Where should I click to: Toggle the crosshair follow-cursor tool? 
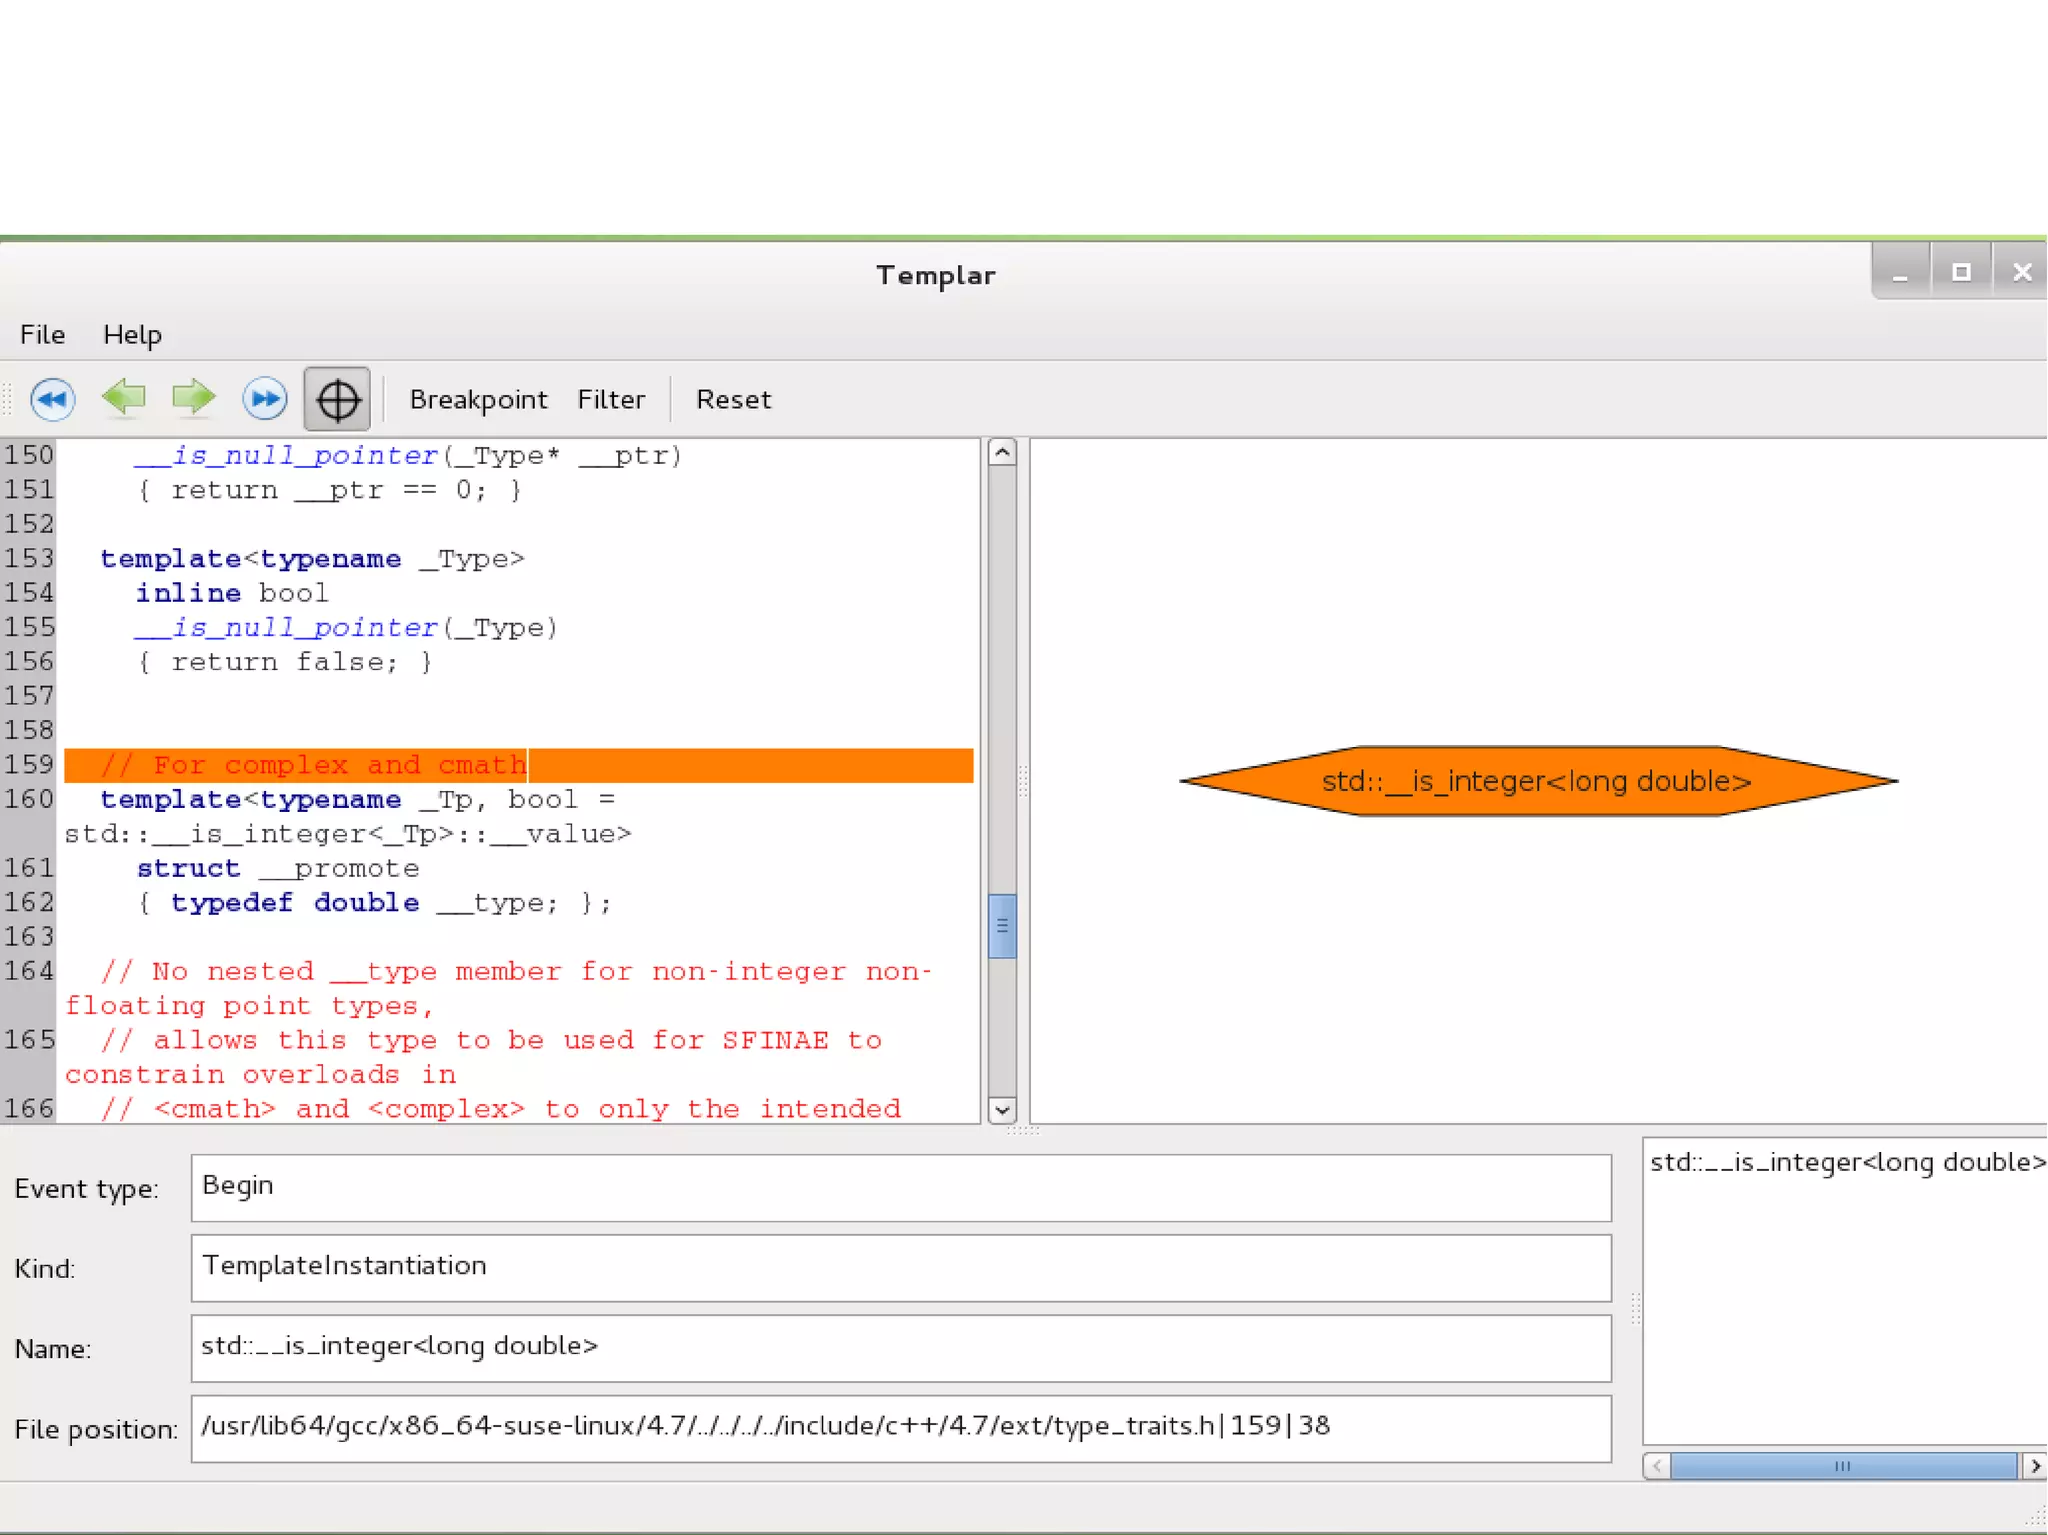click(x=337, y=399)
